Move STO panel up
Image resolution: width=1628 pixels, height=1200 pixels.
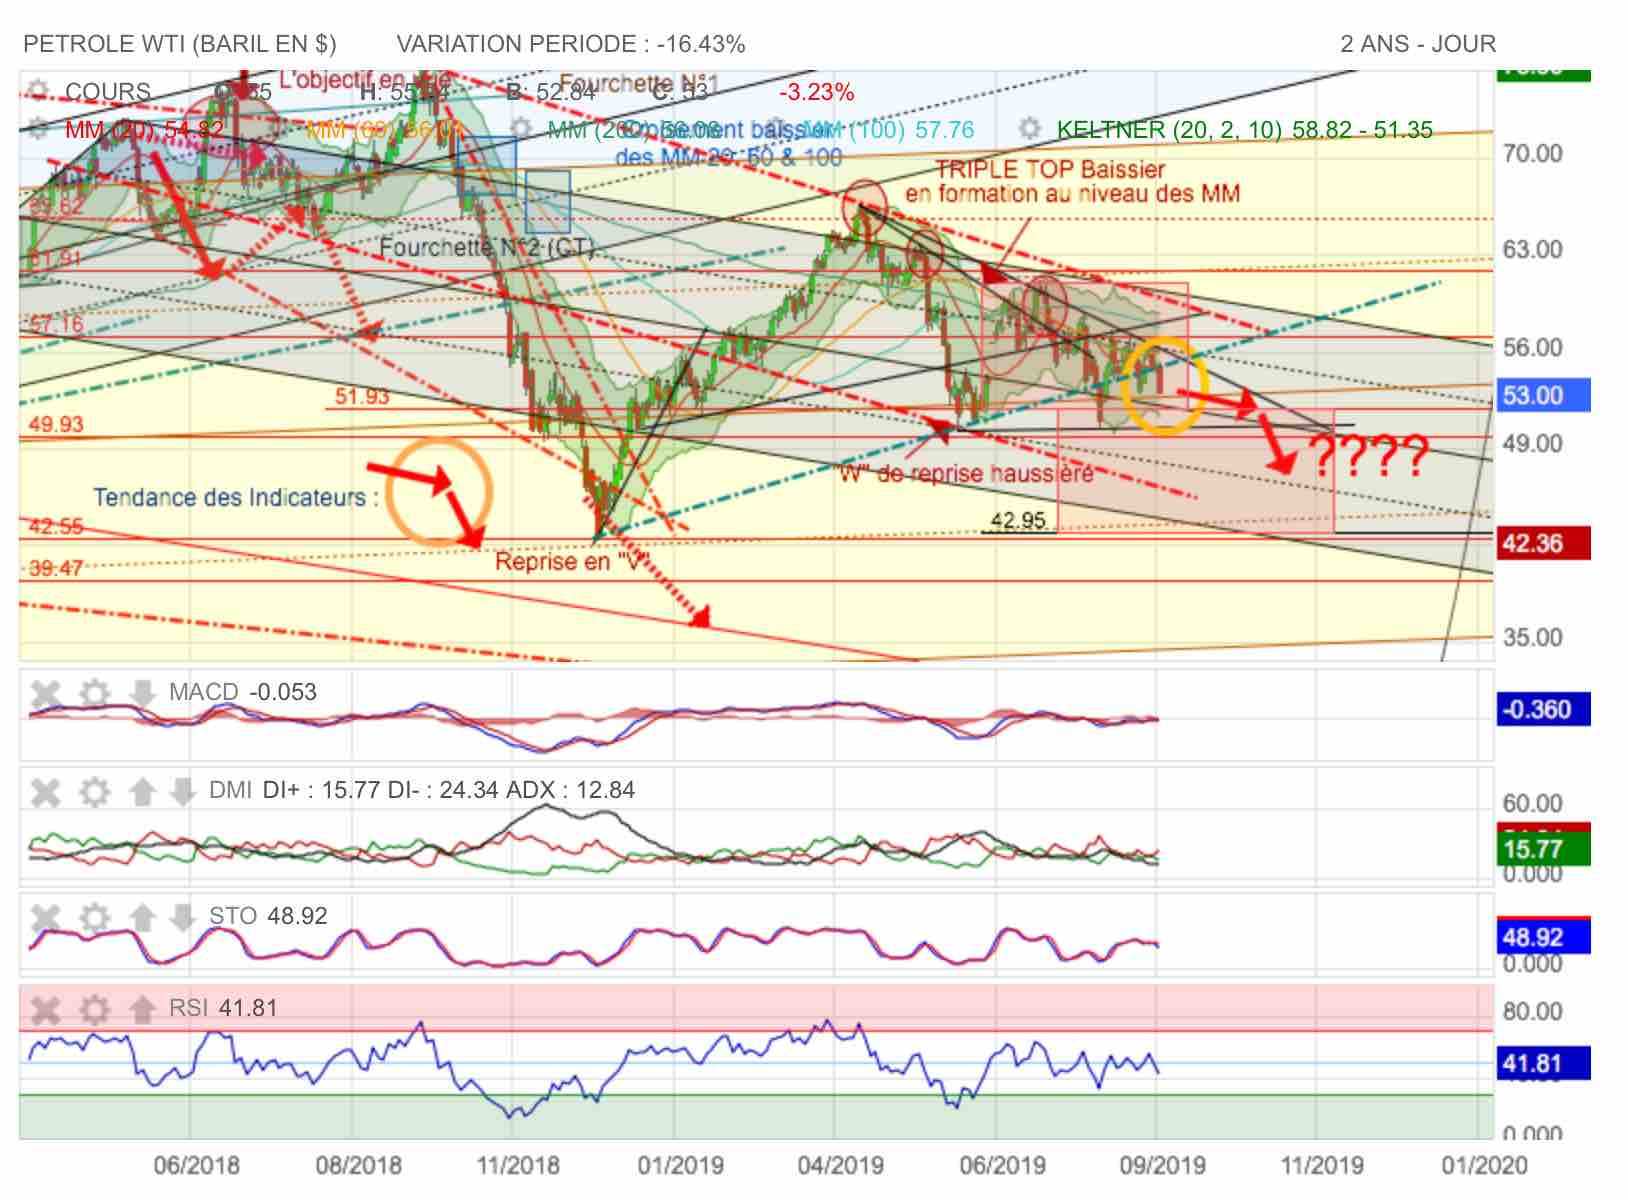tap(142, 917)
